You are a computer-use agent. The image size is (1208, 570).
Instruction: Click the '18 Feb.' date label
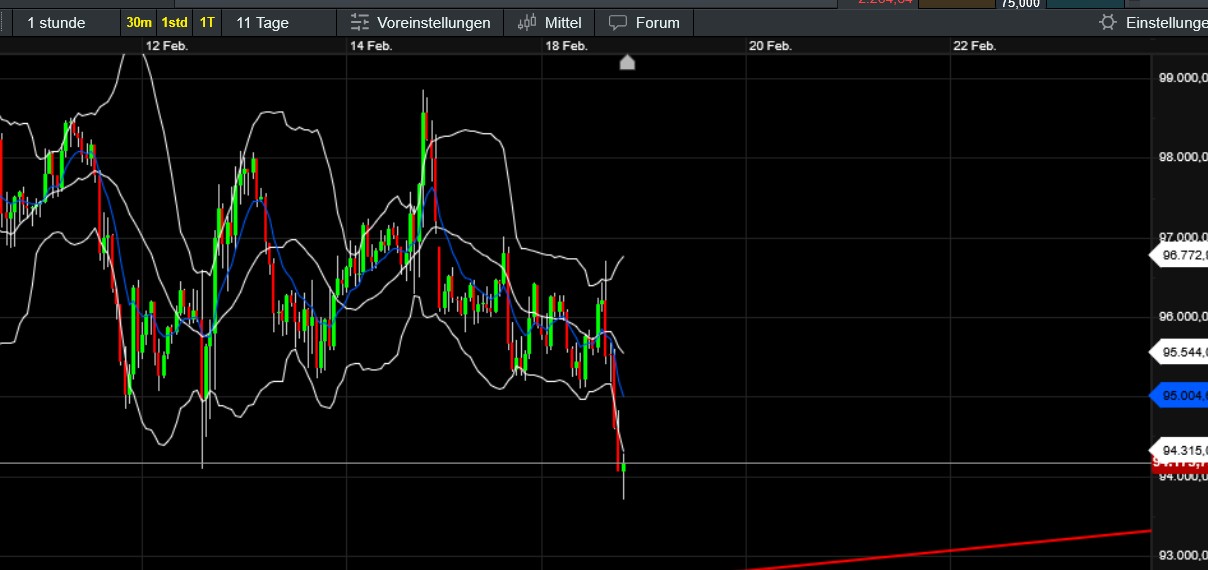pos(566,45)
